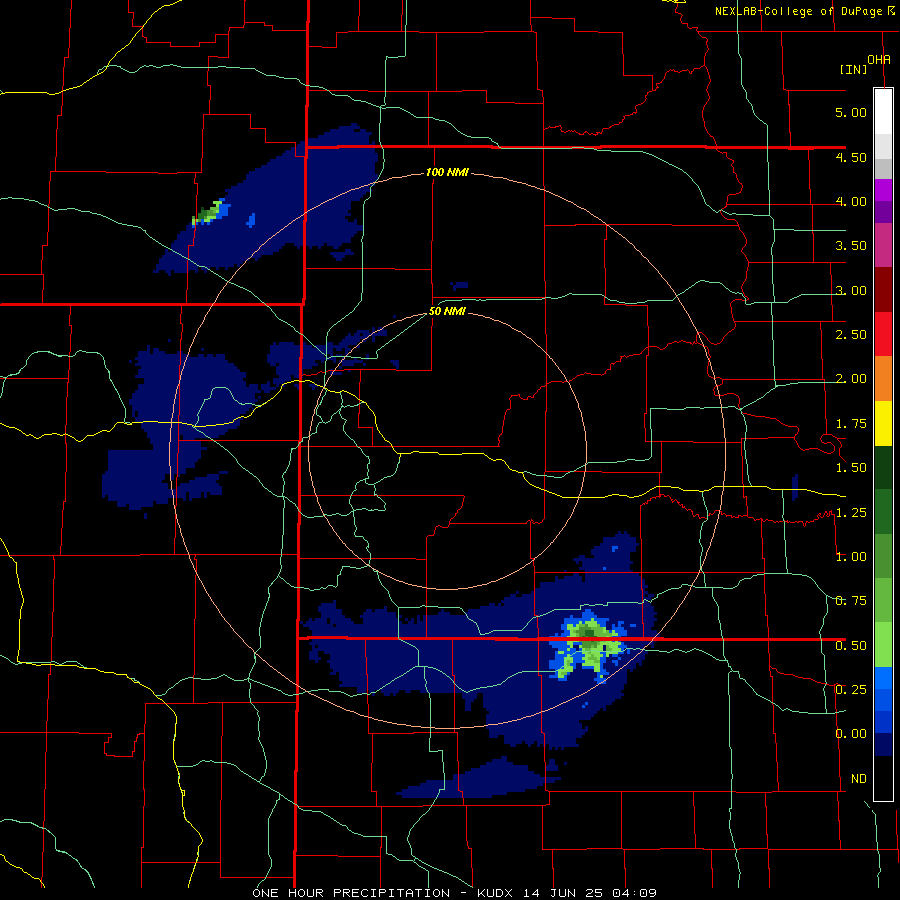Select the yellow swatch beside 1.75
The height and width of the screenshot is (900, 900).
click(x=883, y=423)
